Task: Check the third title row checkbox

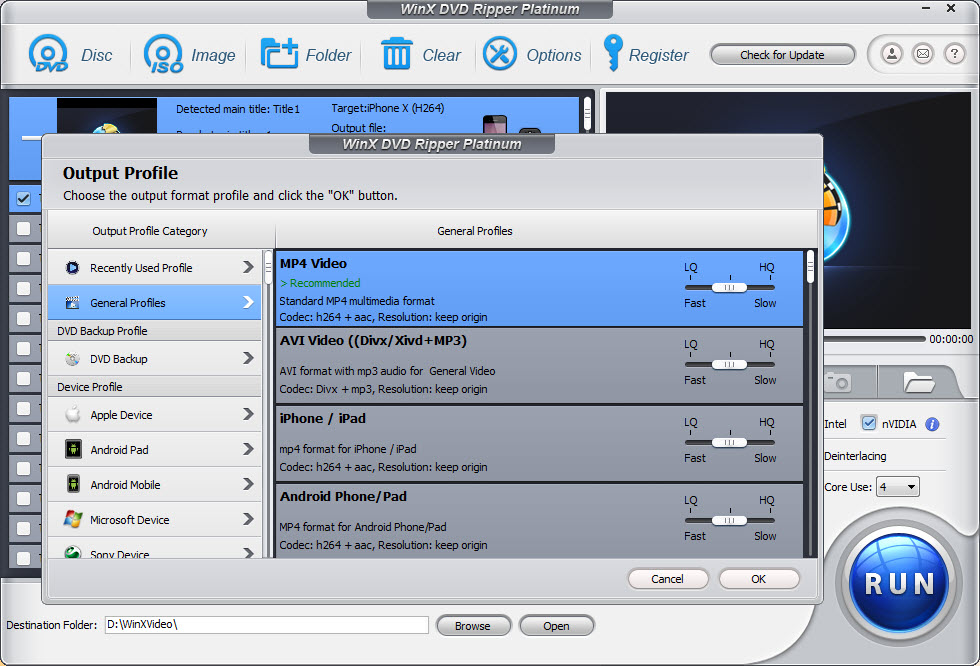Action: pyautogui.click(x=24, y=259)
